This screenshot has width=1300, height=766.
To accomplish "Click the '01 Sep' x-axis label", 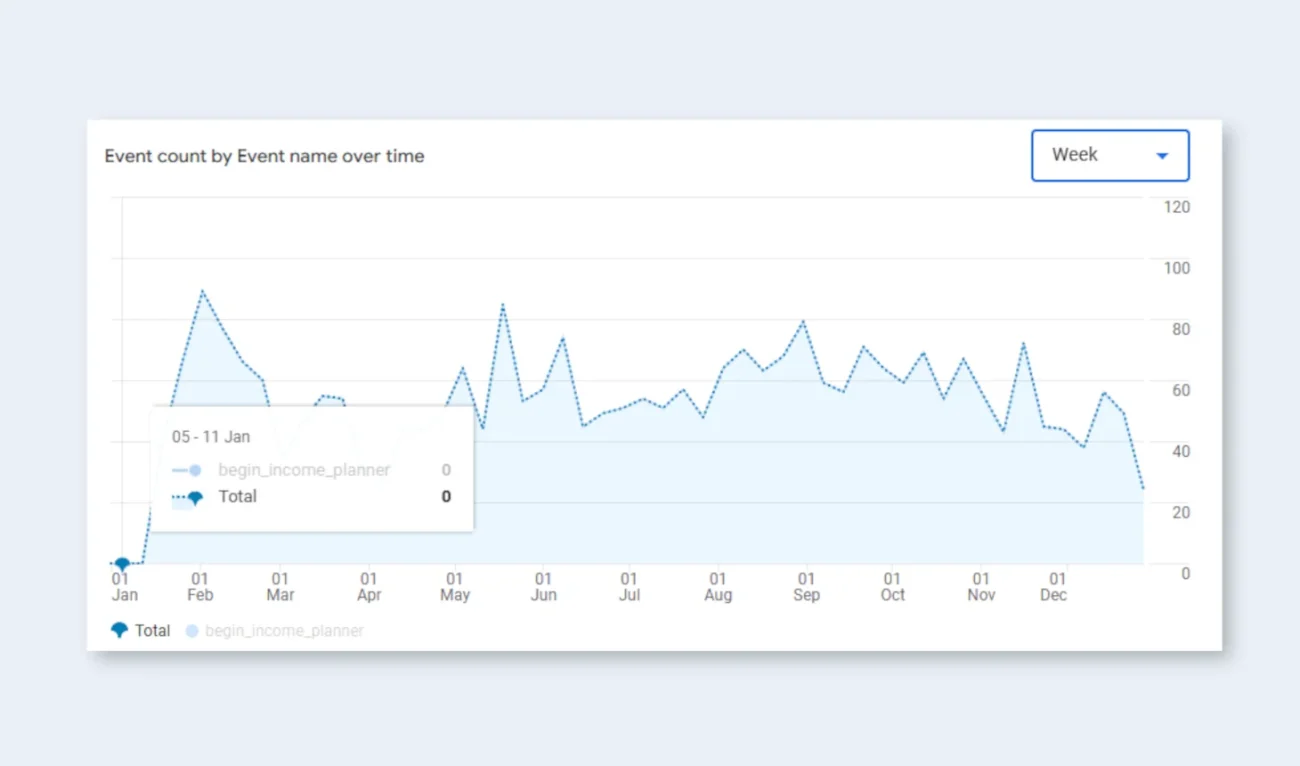I will coord(806,587).
